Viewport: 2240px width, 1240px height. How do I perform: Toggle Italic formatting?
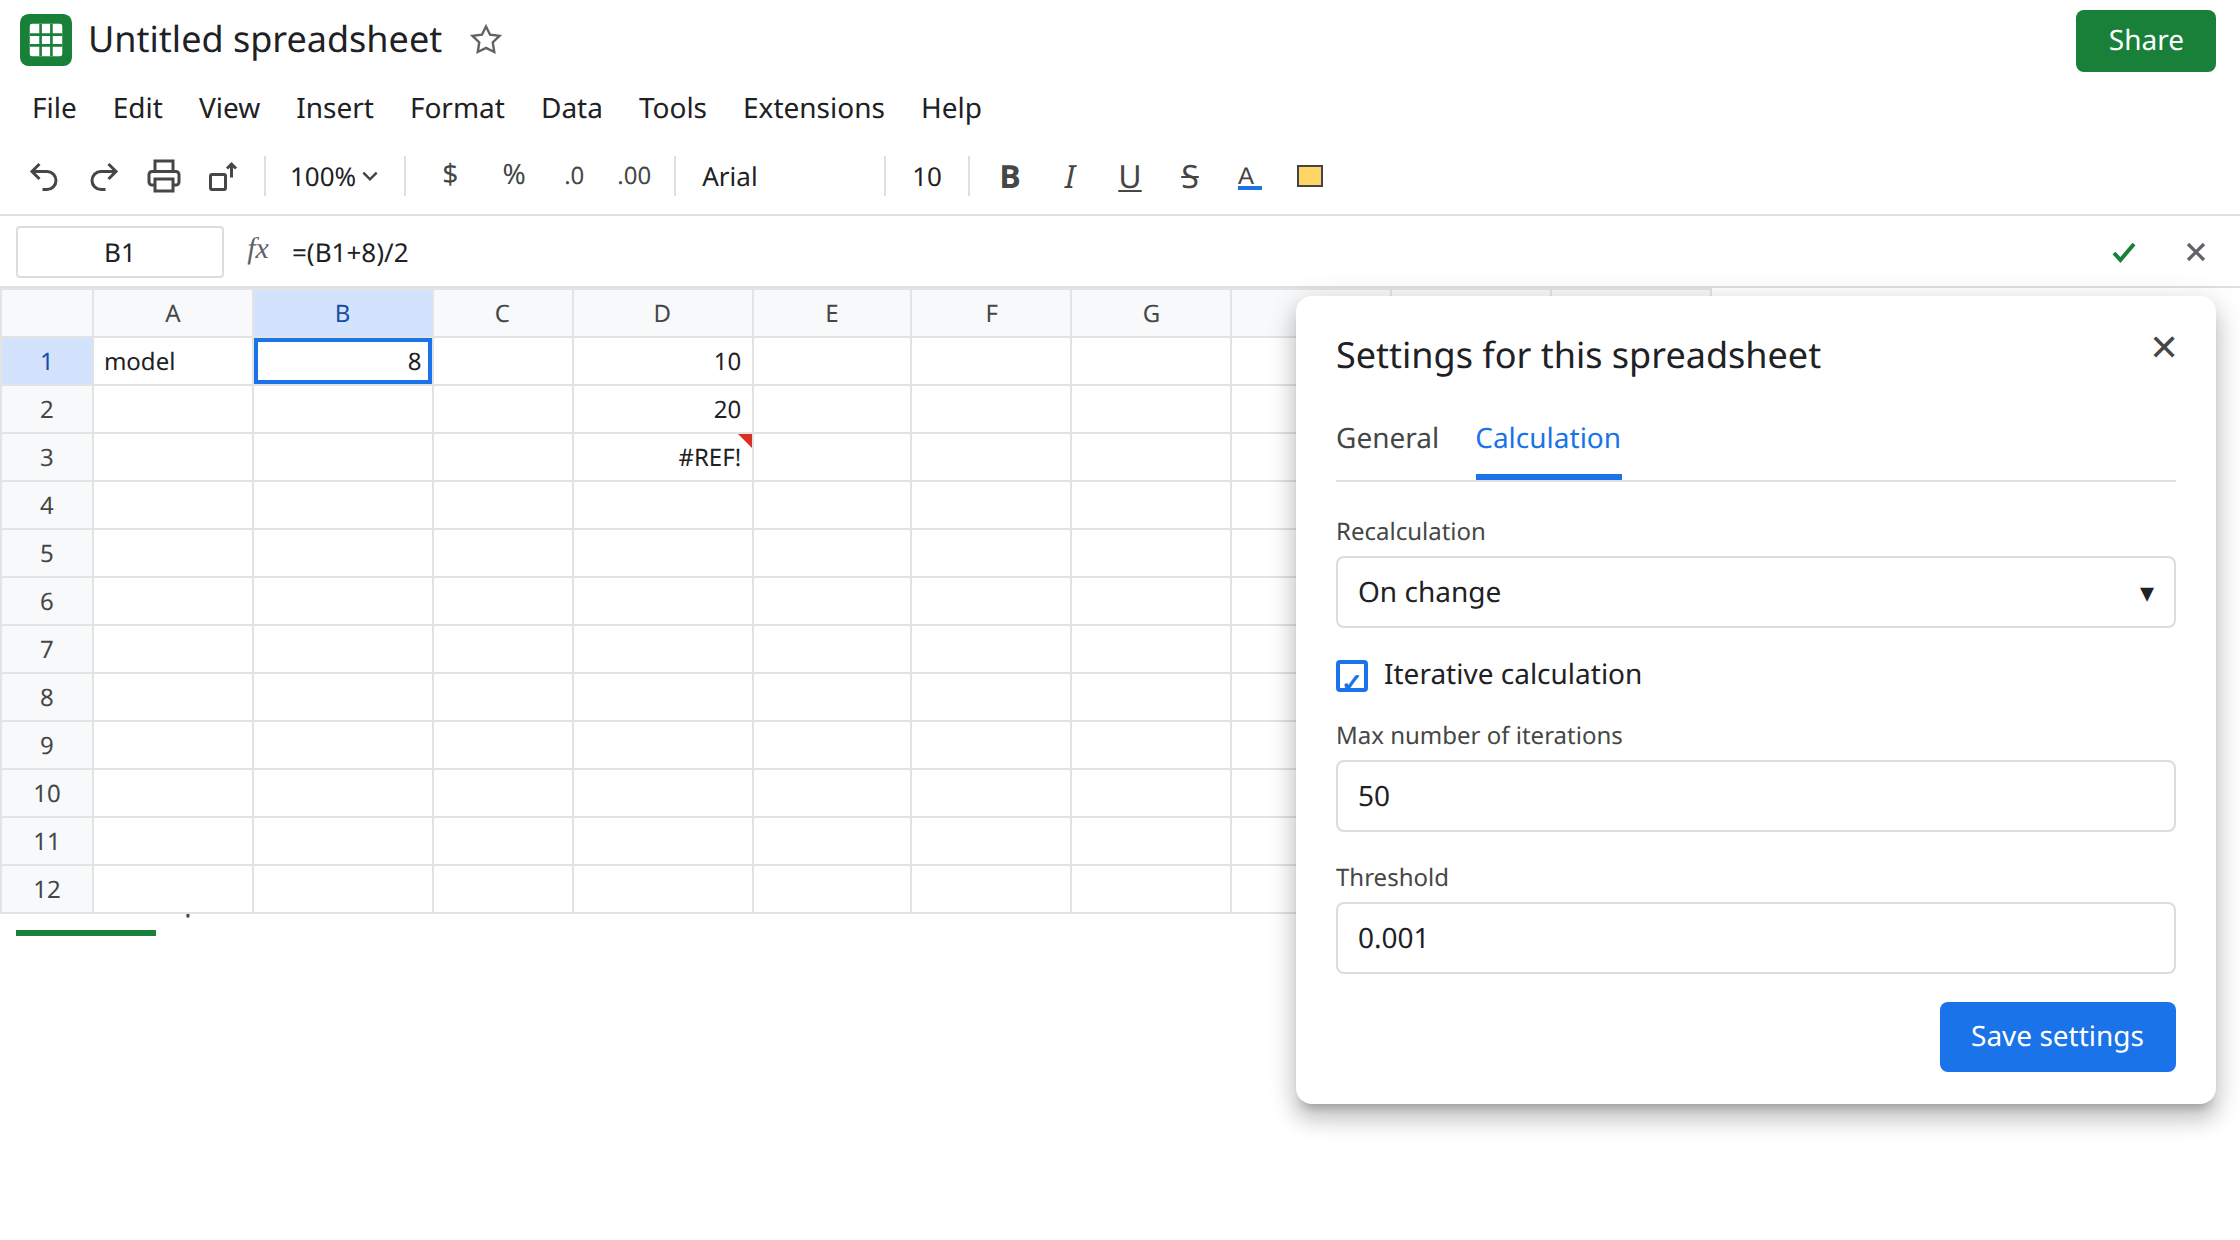(1070, 177)
